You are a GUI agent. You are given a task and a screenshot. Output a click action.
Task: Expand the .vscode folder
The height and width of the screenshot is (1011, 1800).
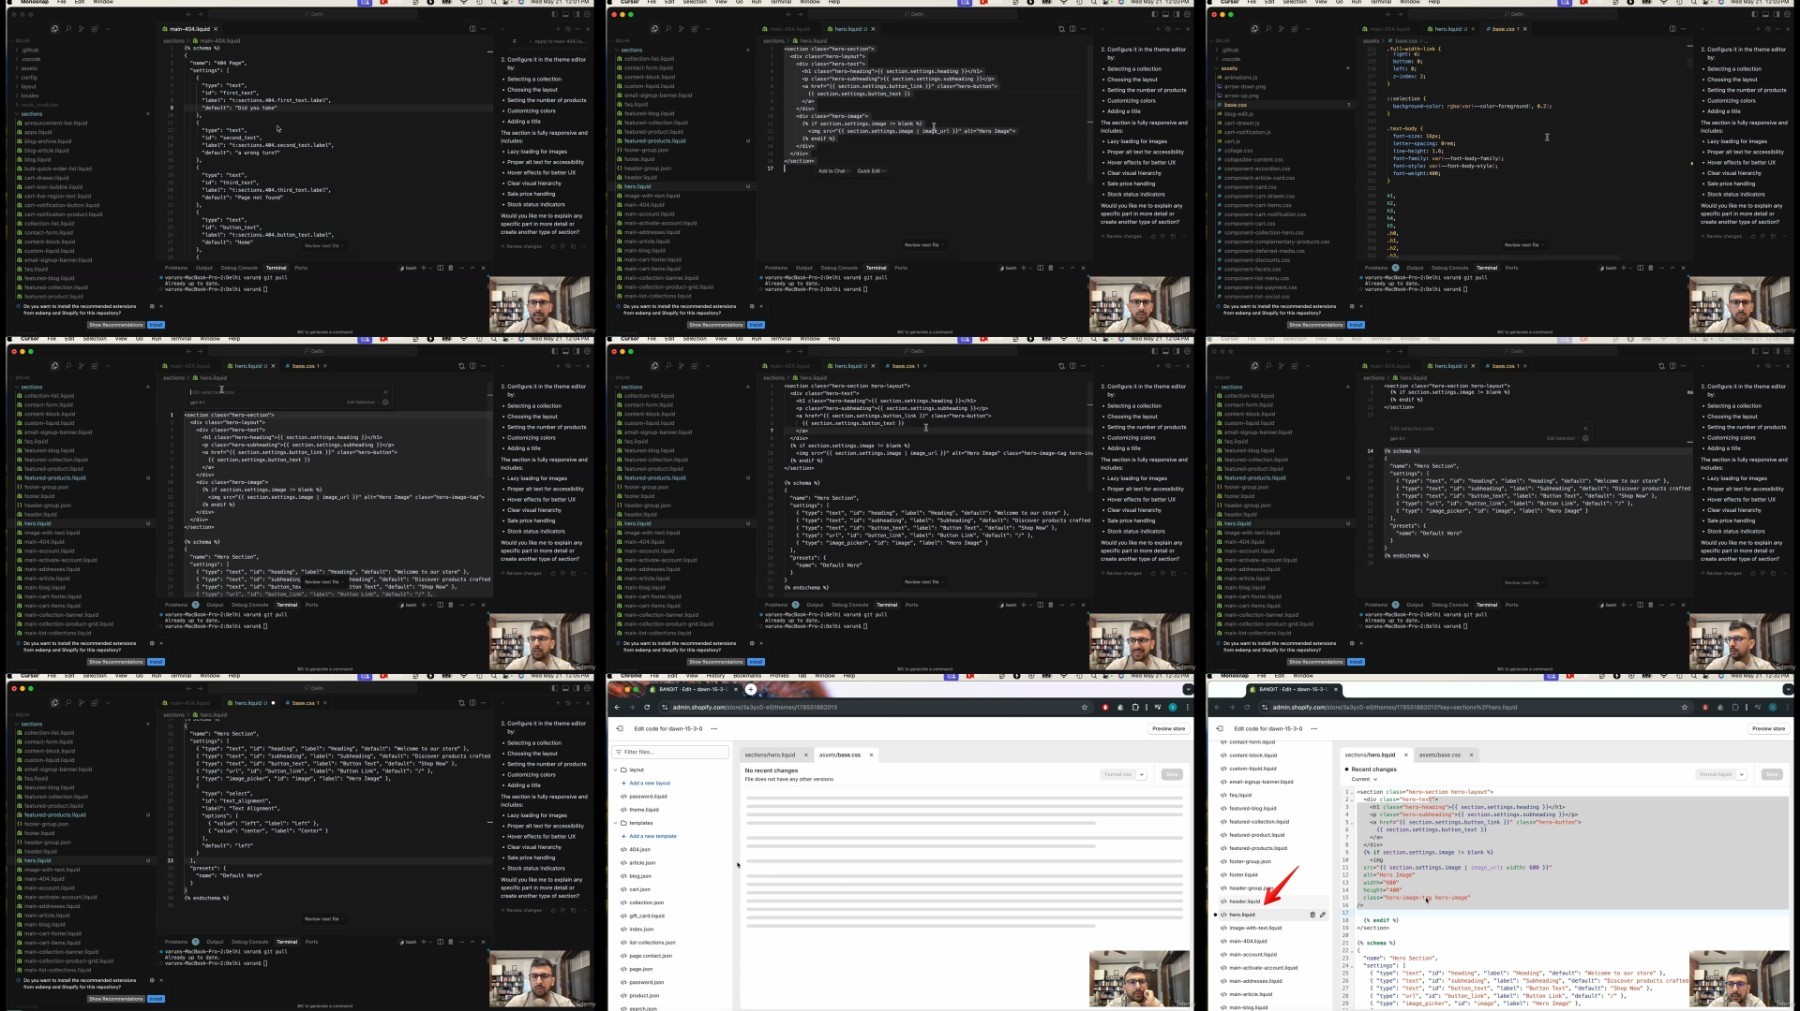[31, 59]
